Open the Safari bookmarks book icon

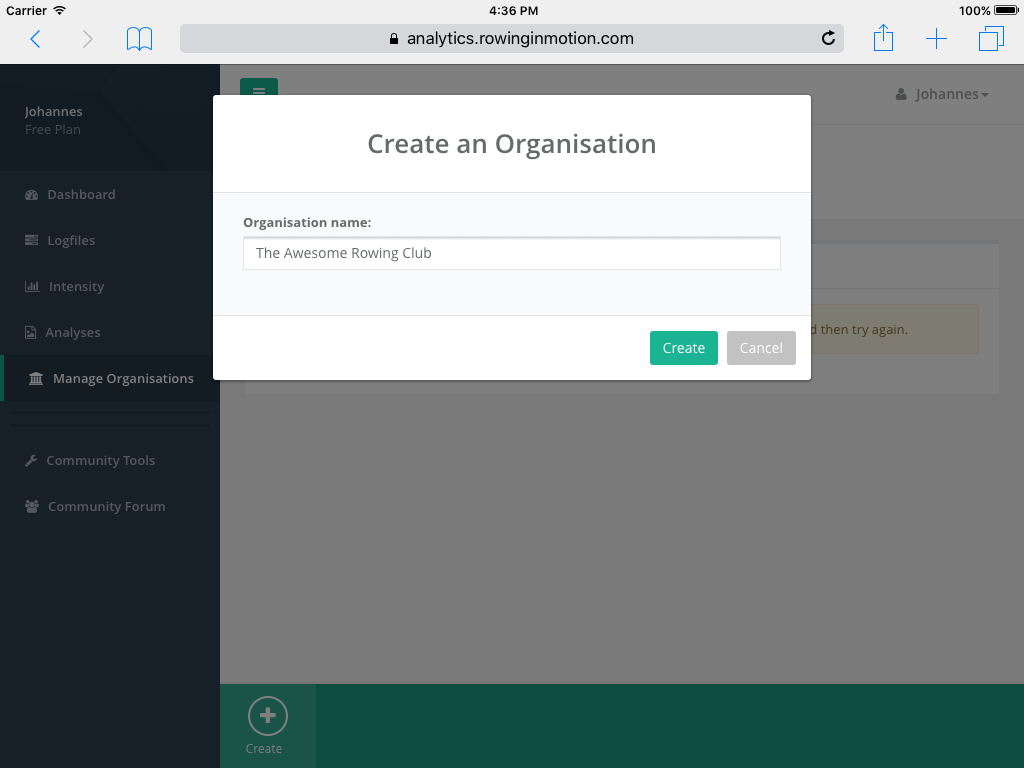click(x=140, y=39)
